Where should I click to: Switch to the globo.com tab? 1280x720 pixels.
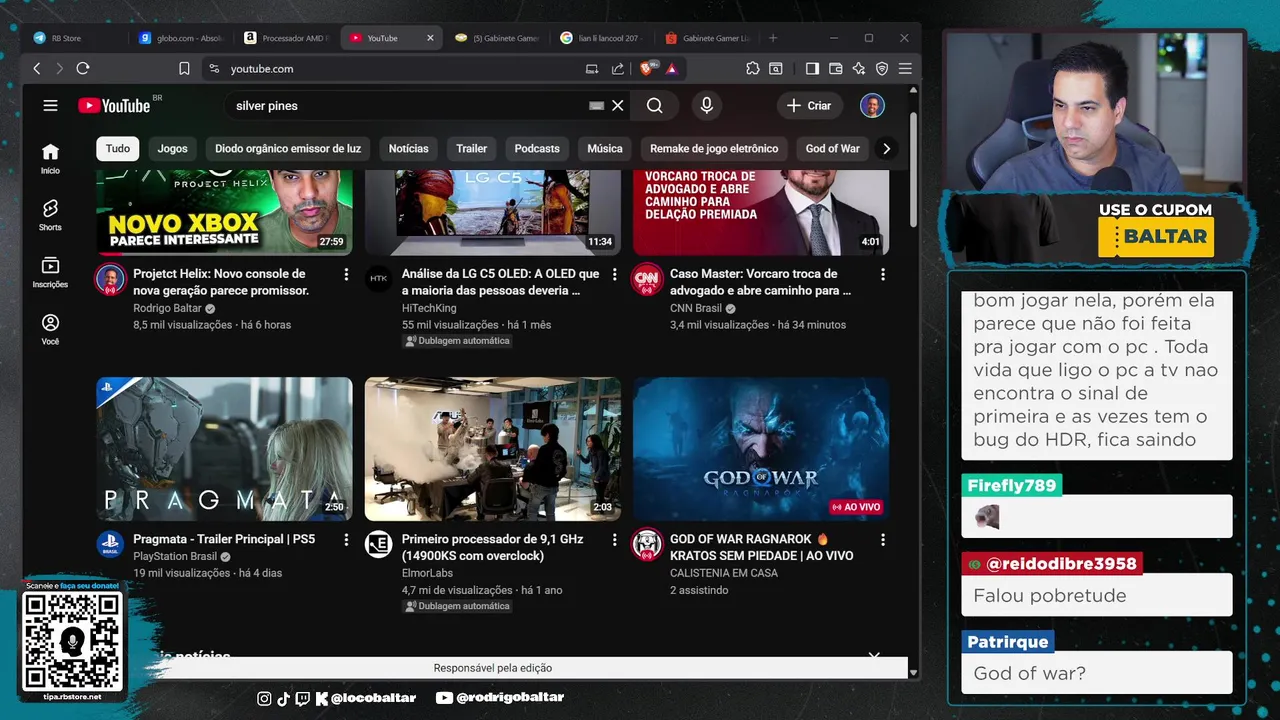182,38
